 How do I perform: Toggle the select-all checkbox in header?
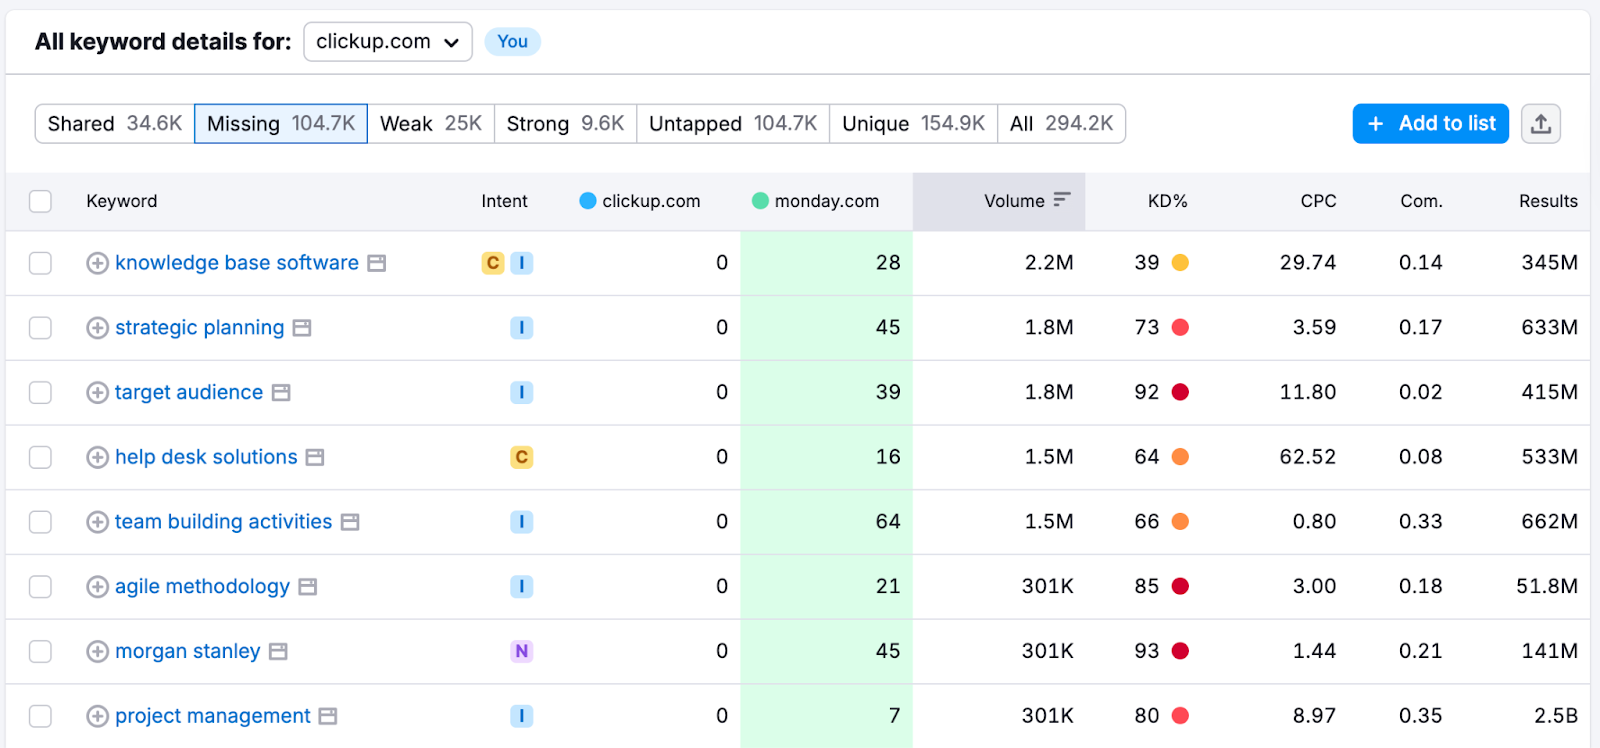click(40, 201)
